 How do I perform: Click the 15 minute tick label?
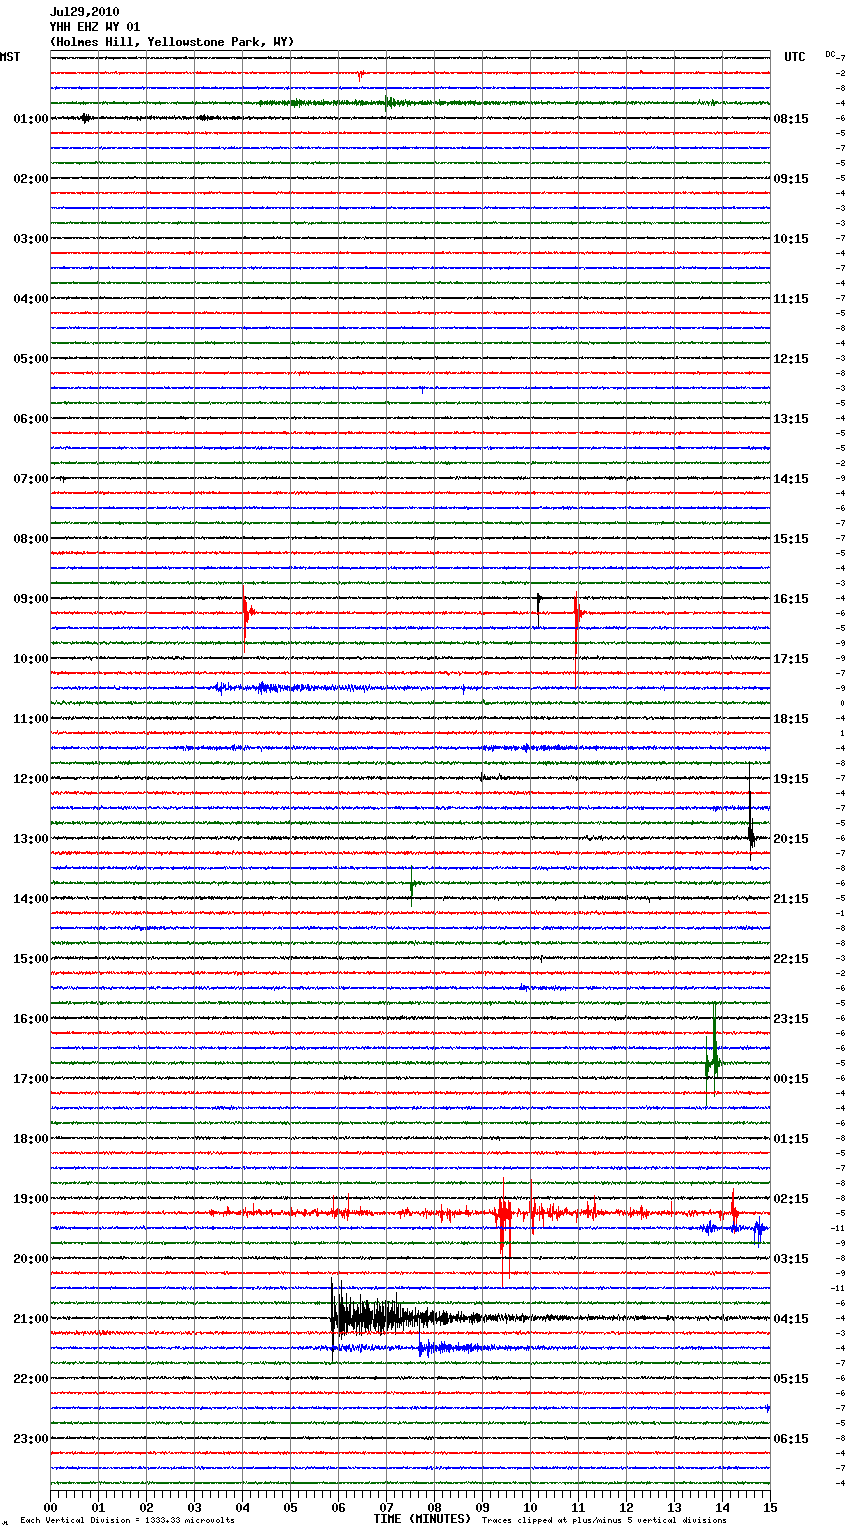pyautogui.click(x=770, y=1507)
